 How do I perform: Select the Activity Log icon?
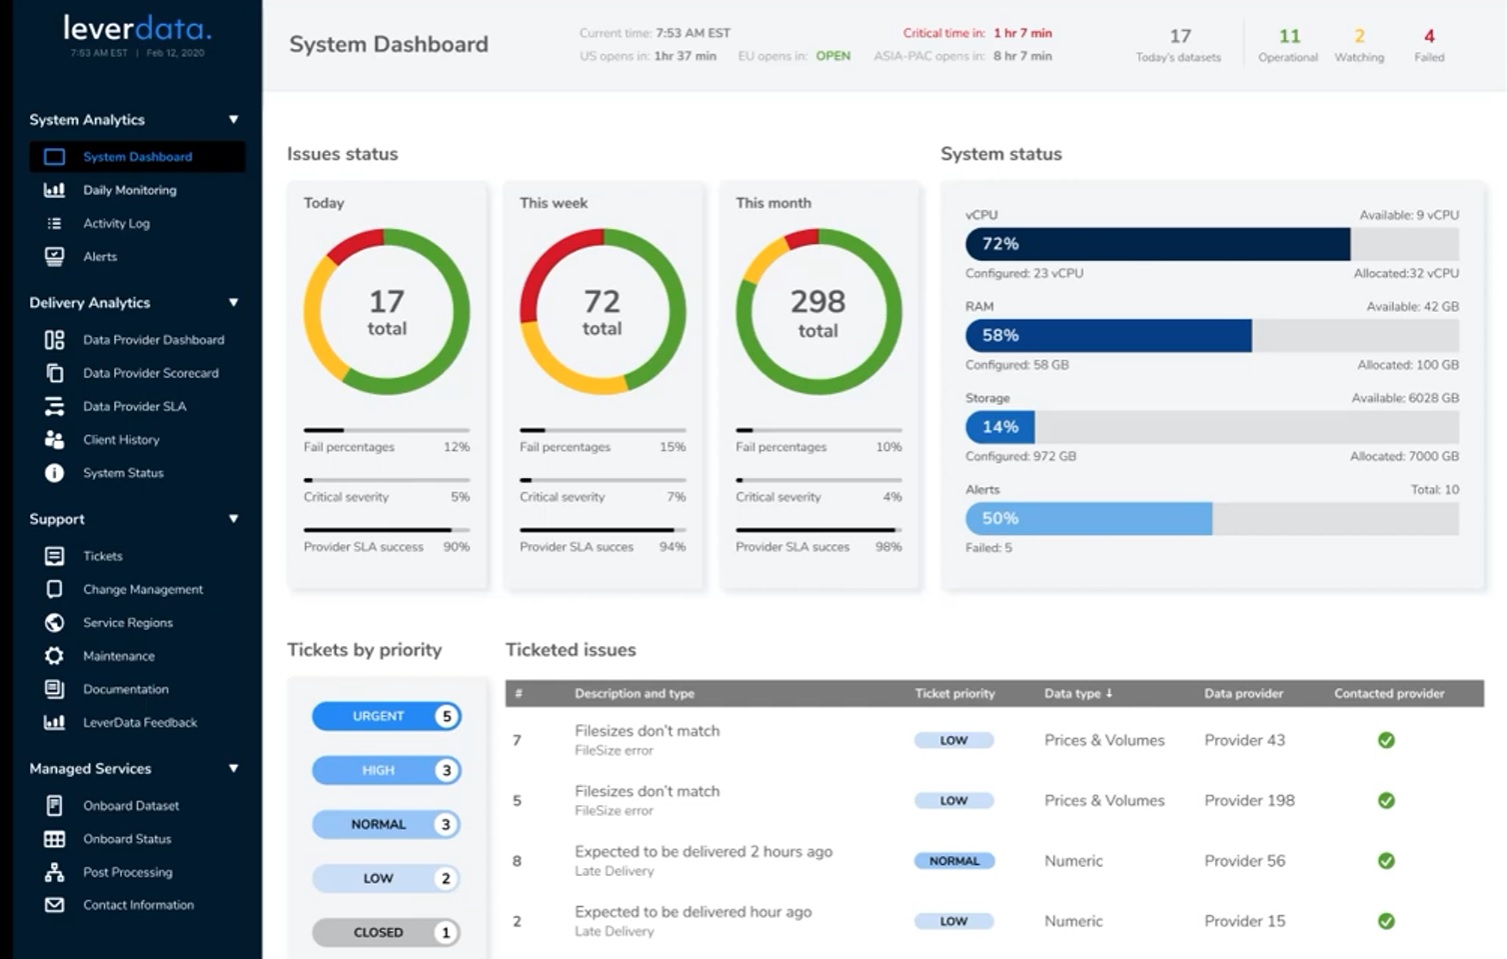click(x=55, y=223)
